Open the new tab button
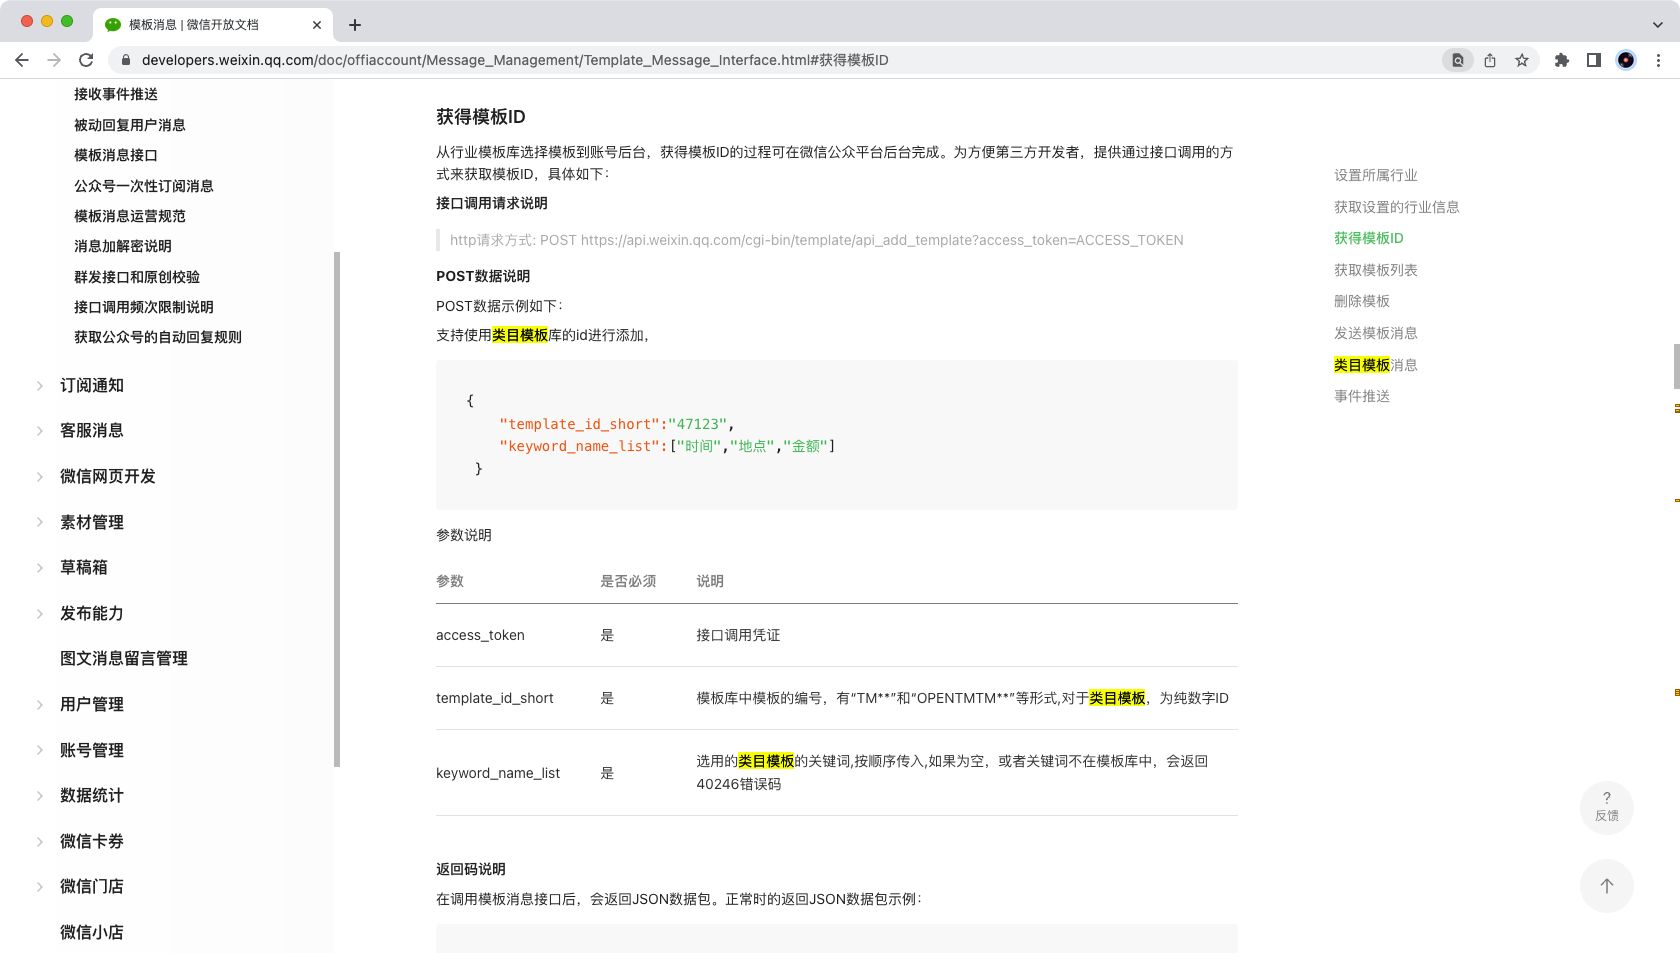This screenshot has width=1680, height=953. 355,25
